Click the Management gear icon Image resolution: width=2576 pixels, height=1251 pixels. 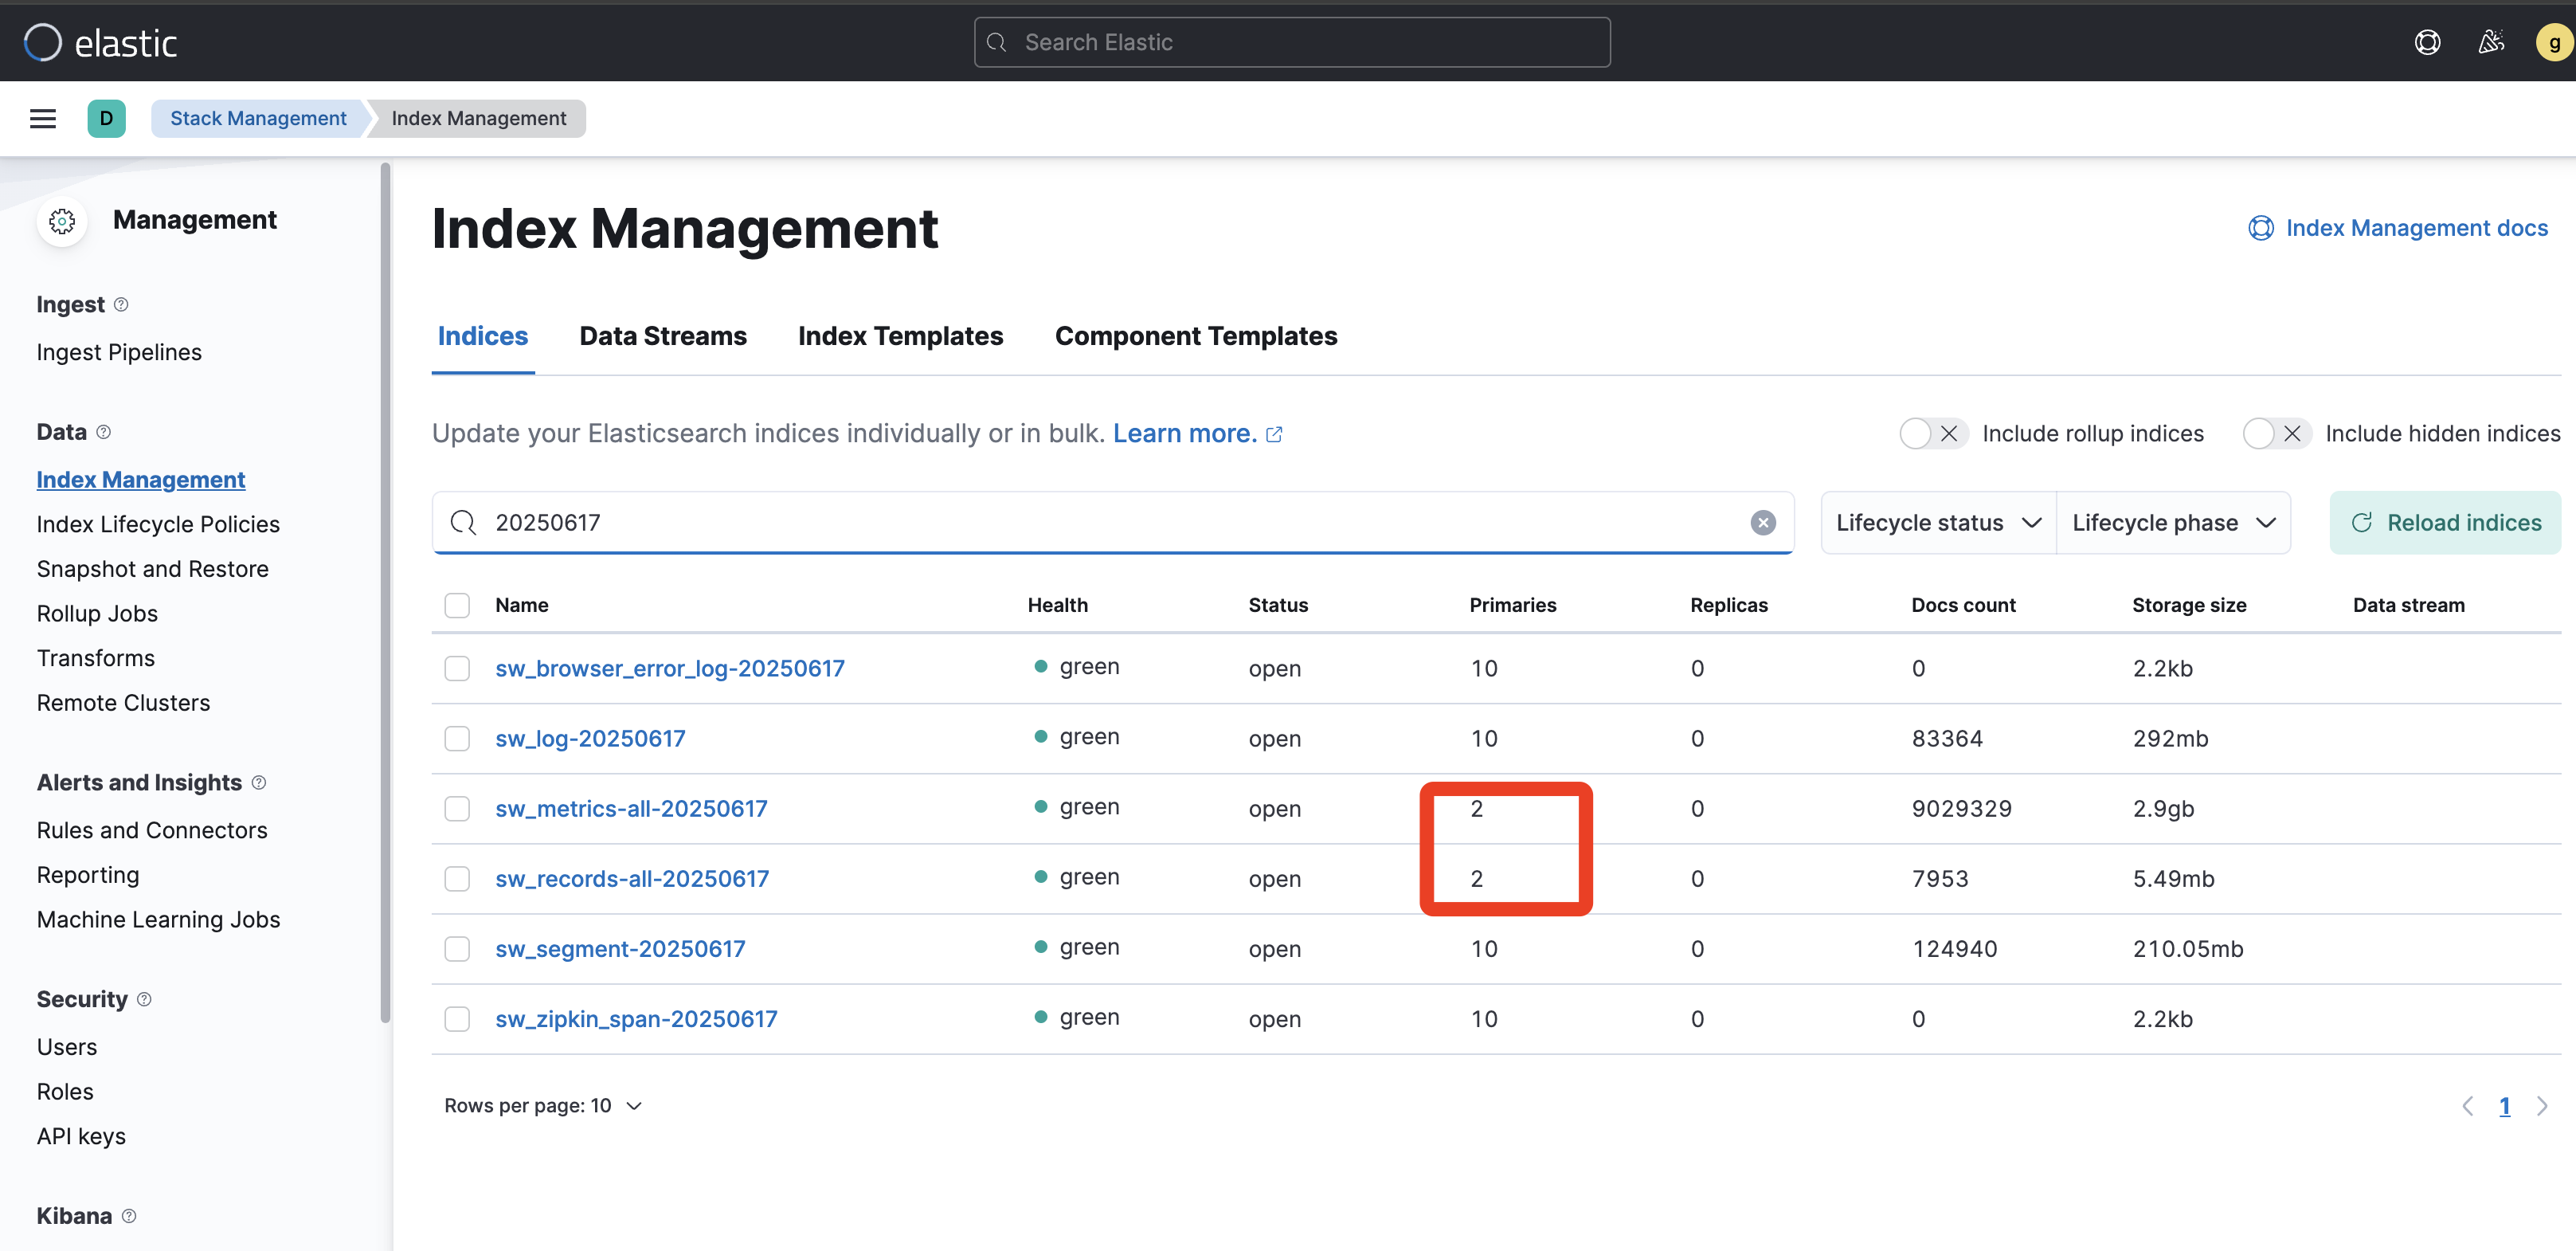click(62, 220)
